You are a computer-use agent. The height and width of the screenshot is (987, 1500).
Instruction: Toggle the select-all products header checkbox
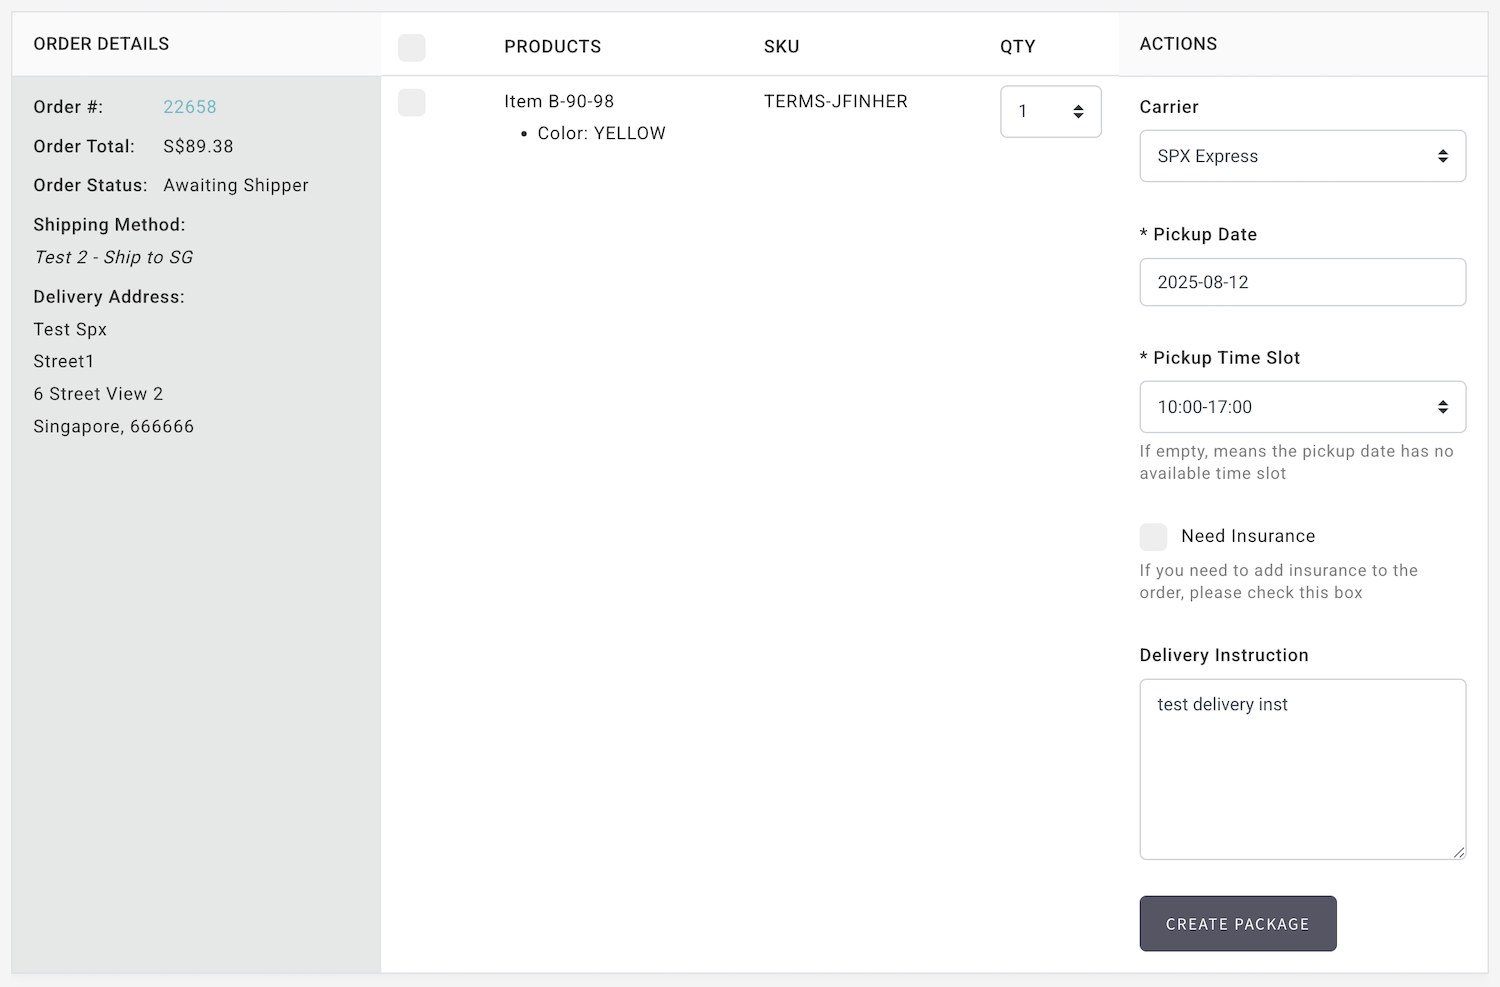tap(412, 47)
